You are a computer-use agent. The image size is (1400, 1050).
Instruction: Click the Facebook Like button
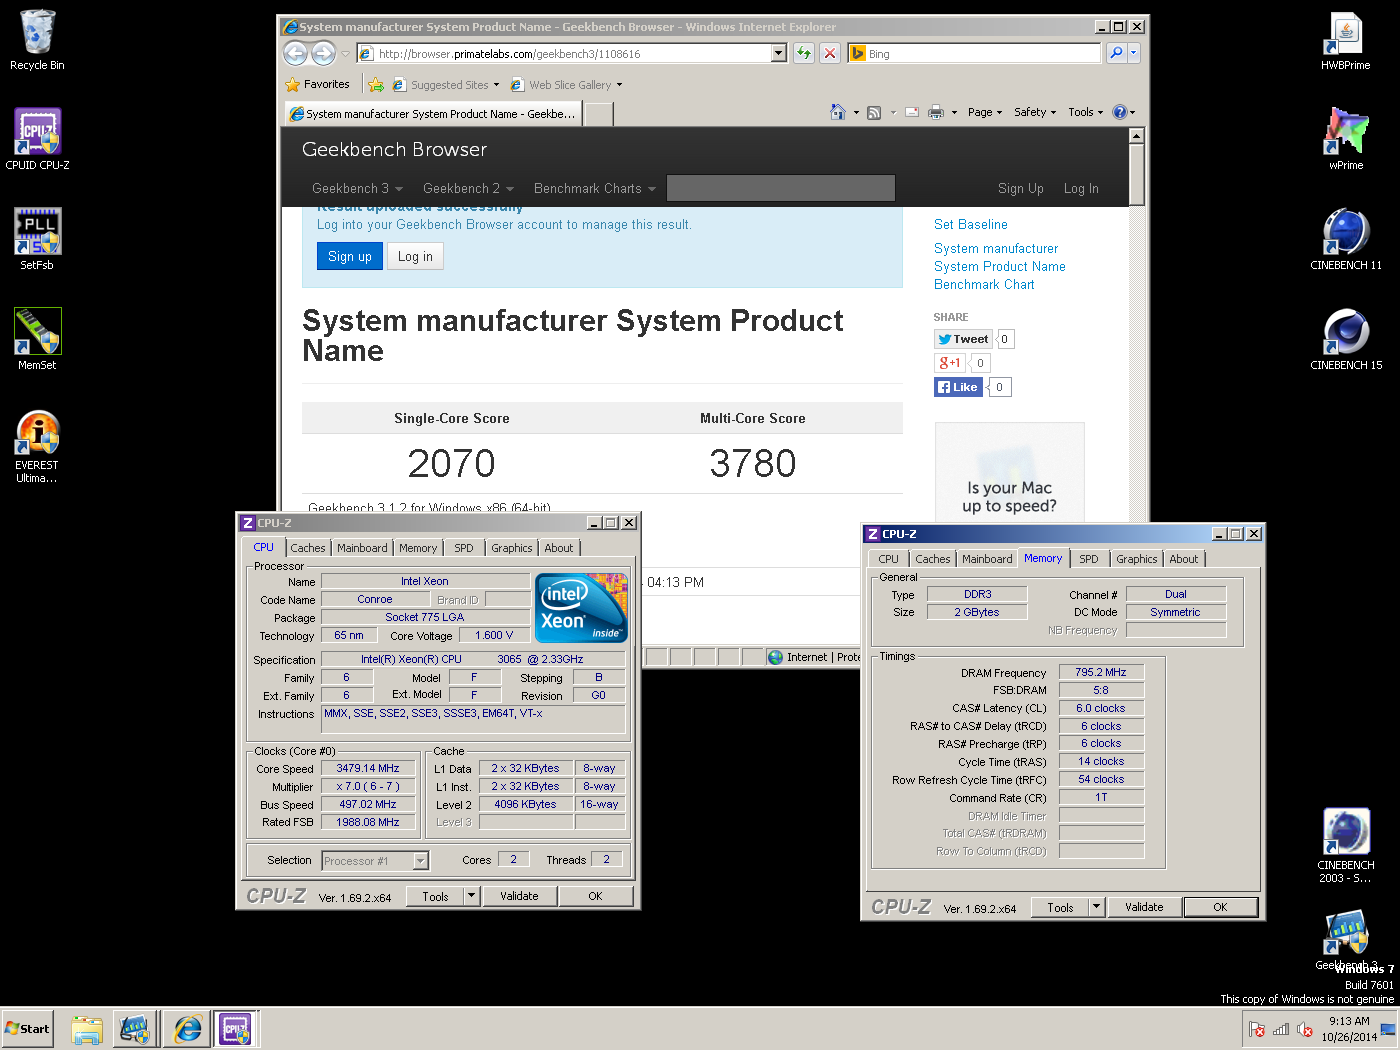[x=958, y=387]
